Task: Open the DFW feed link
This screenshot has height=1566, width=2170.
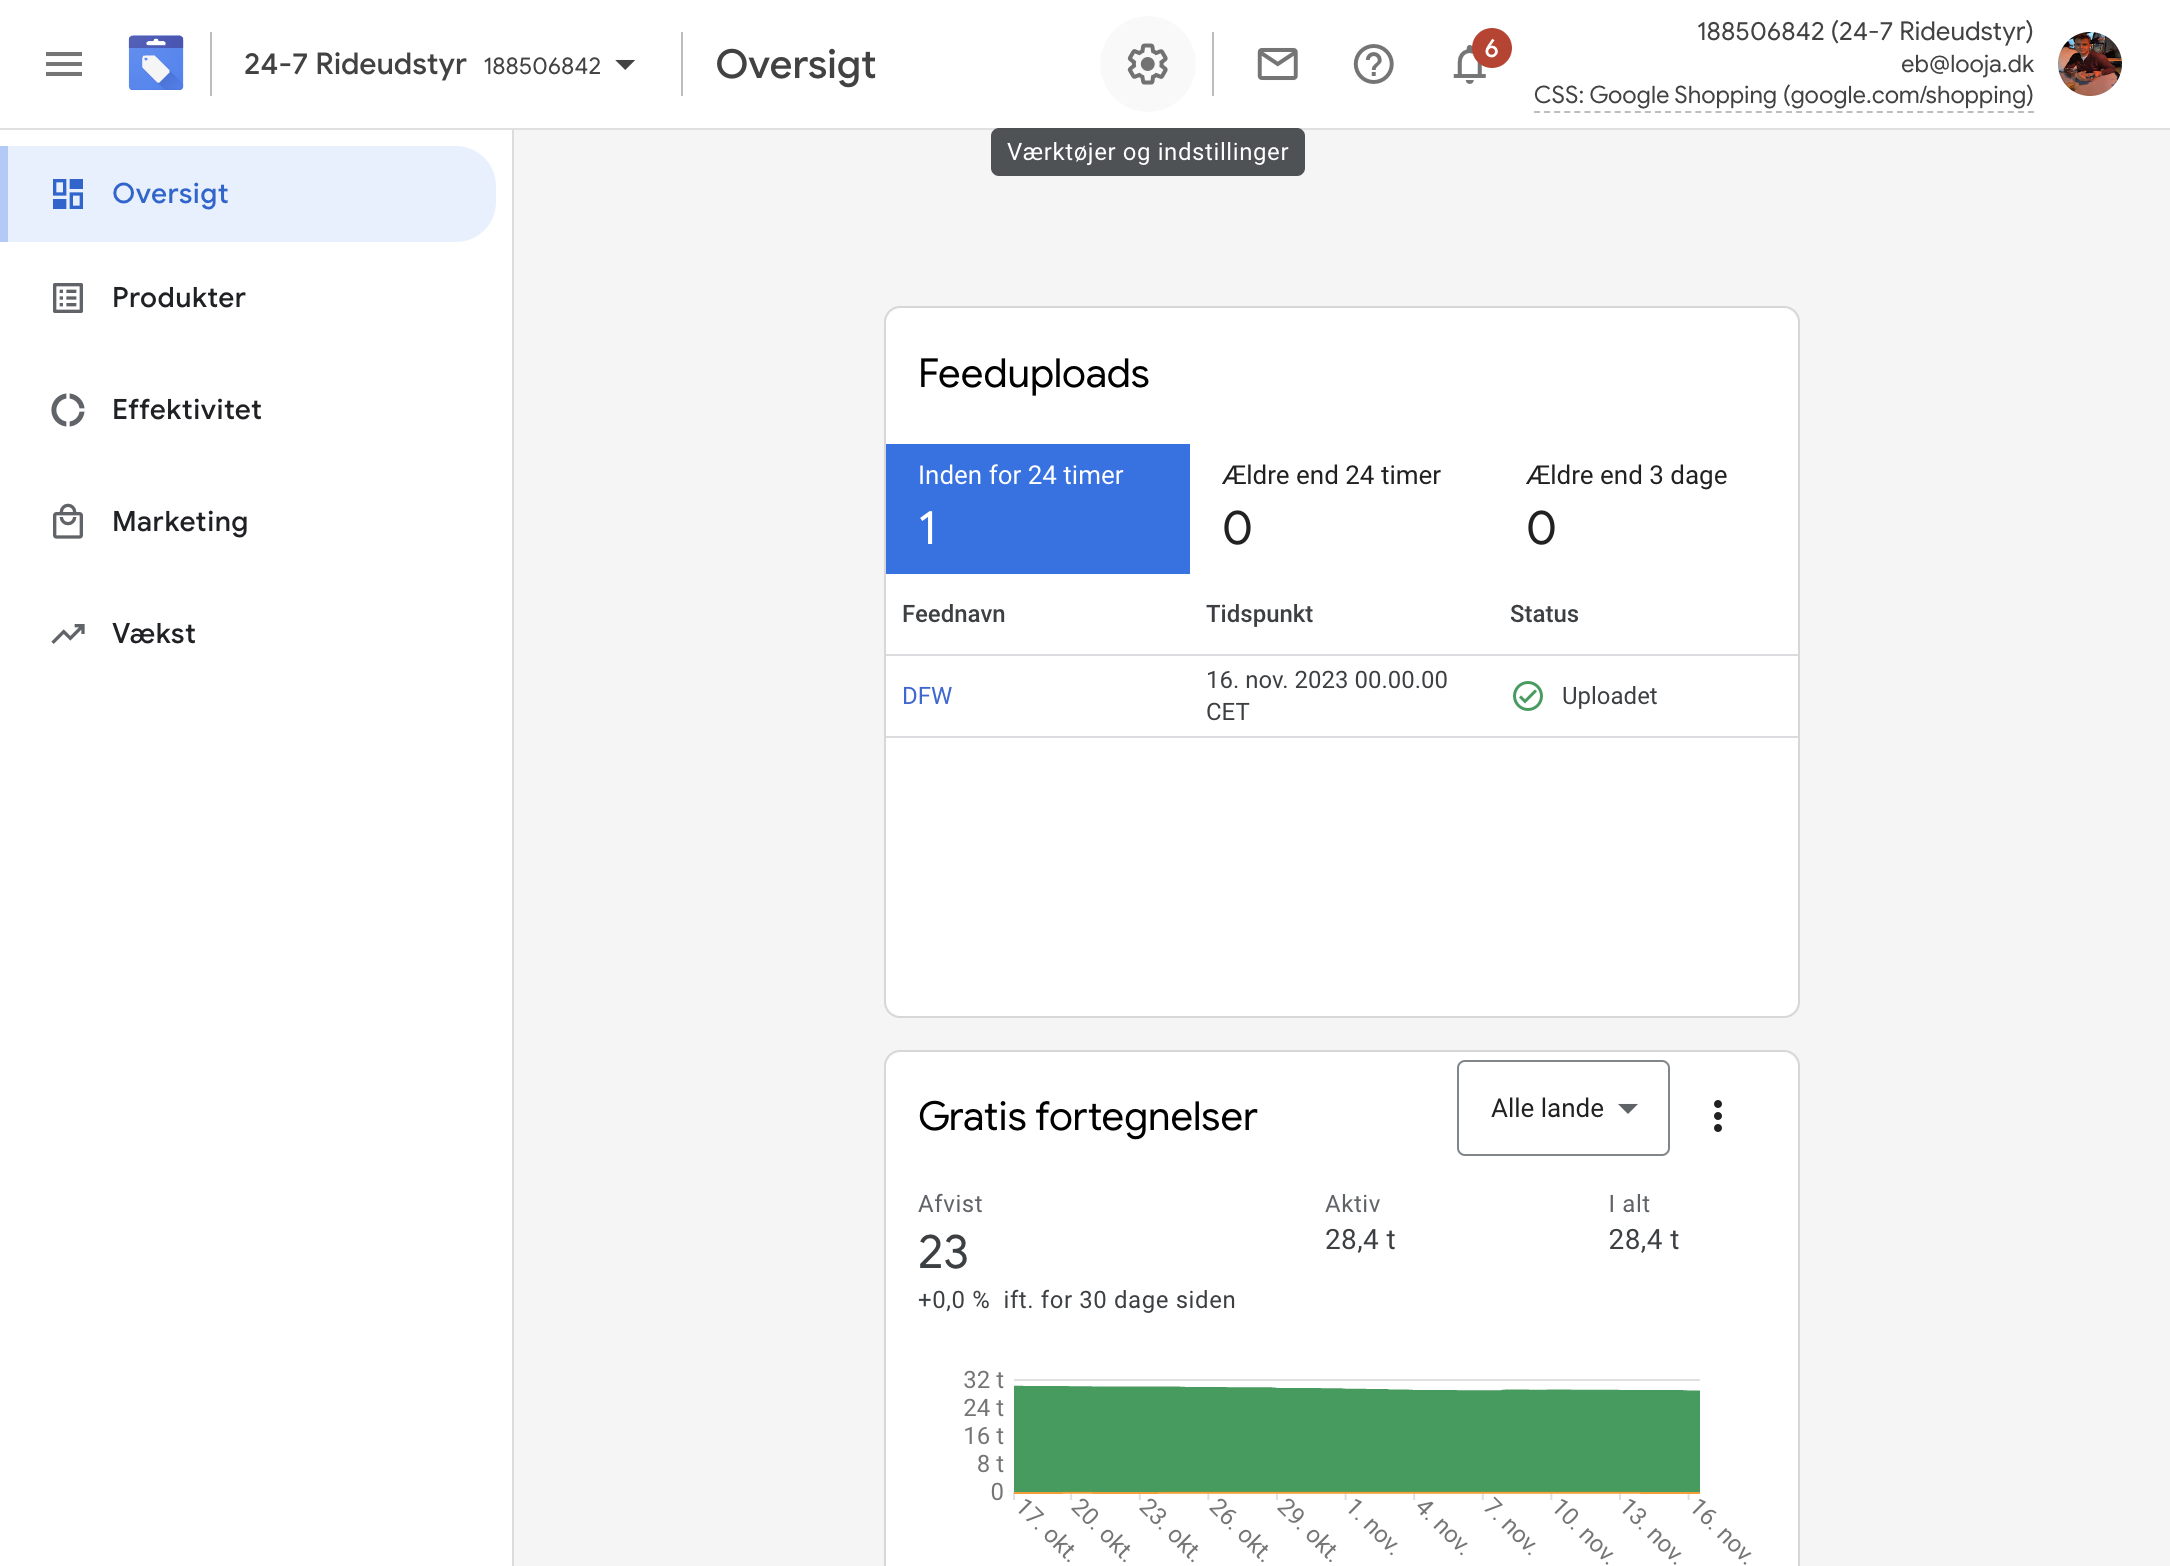Action: [927, 696]
